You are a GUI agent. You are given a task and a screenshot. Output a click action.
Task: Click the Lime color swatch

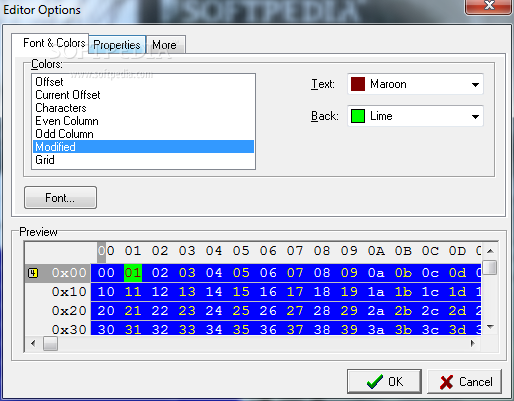[358, 116]
